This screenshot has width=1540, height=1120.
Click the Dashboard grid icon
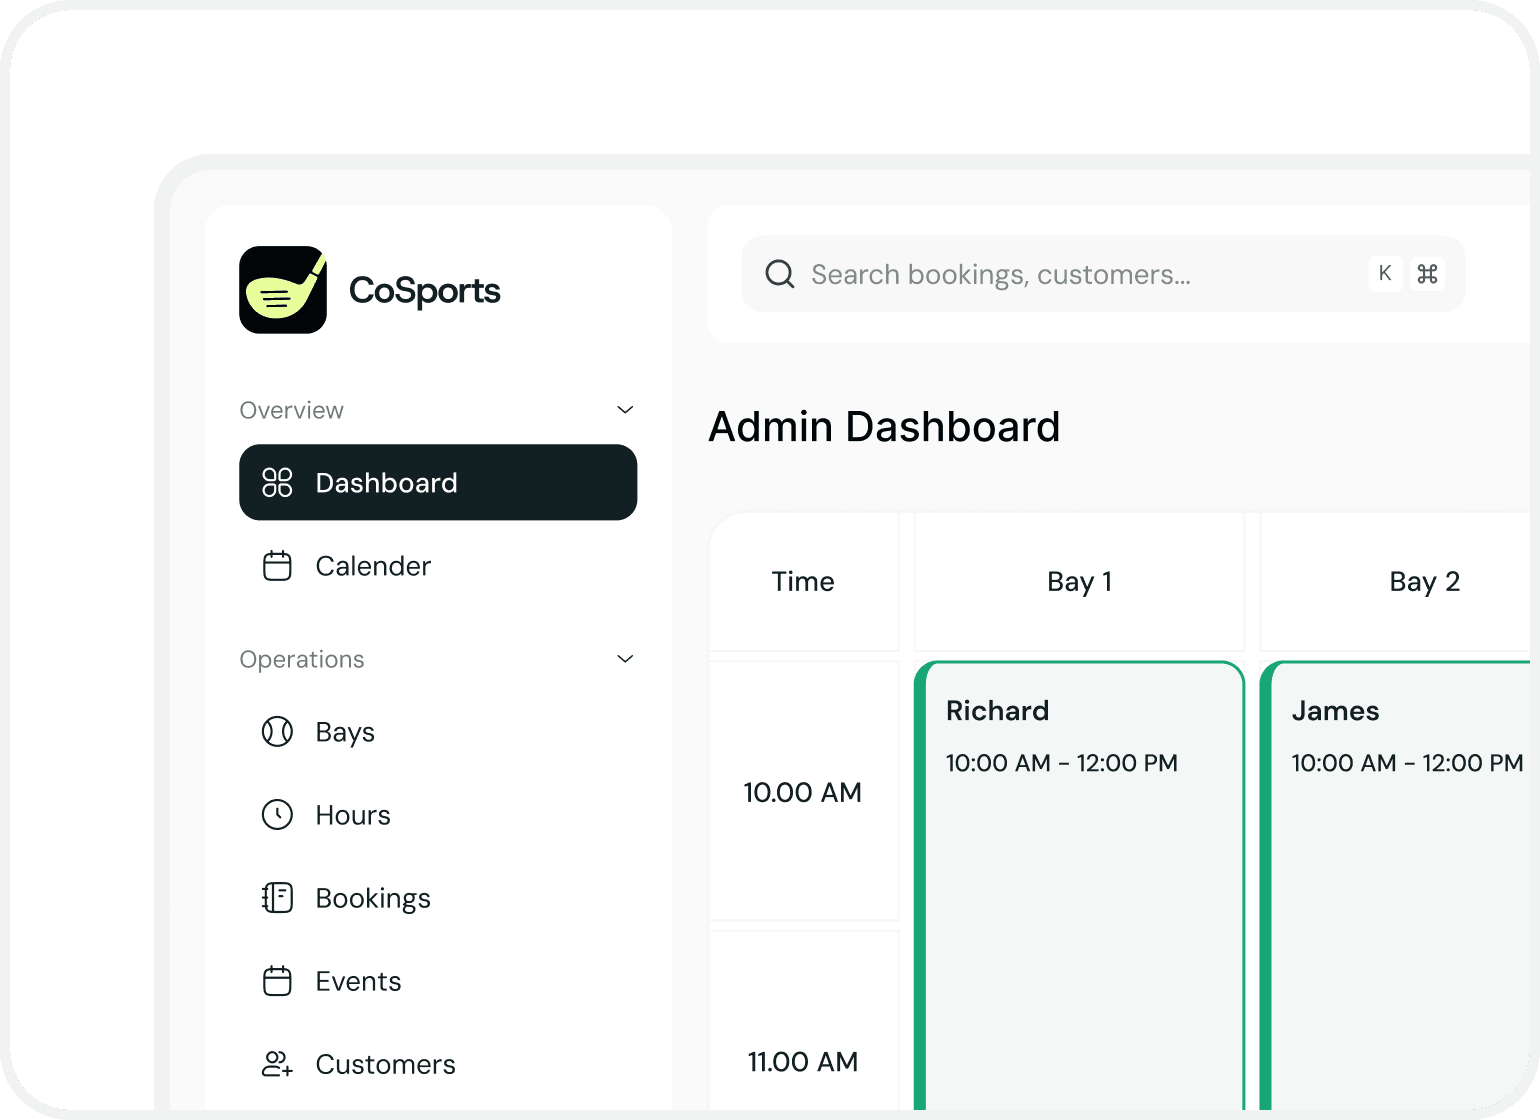277,482
